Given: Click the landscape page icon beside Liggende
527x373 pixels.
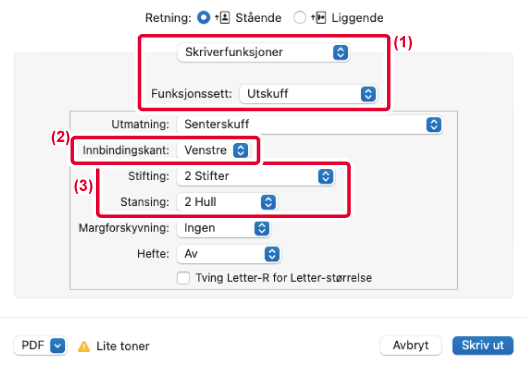Looking at the screenshot, I should (x=319, y=17).
